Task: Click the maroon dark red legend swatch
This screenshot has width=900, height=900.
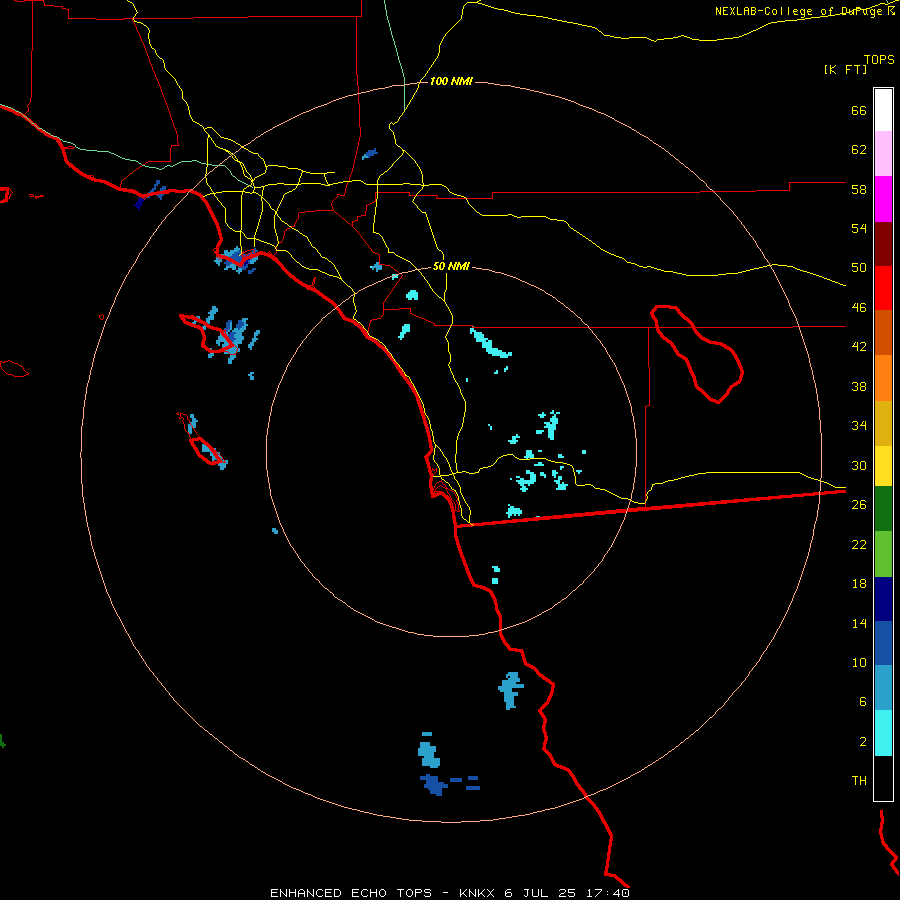Action: 883,245
